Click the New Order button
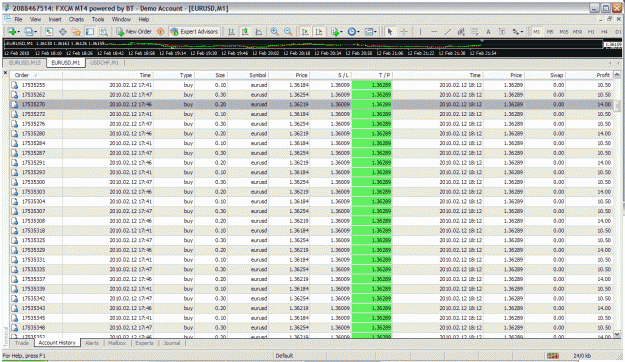 pyautogui.click(x=134, y=31)
